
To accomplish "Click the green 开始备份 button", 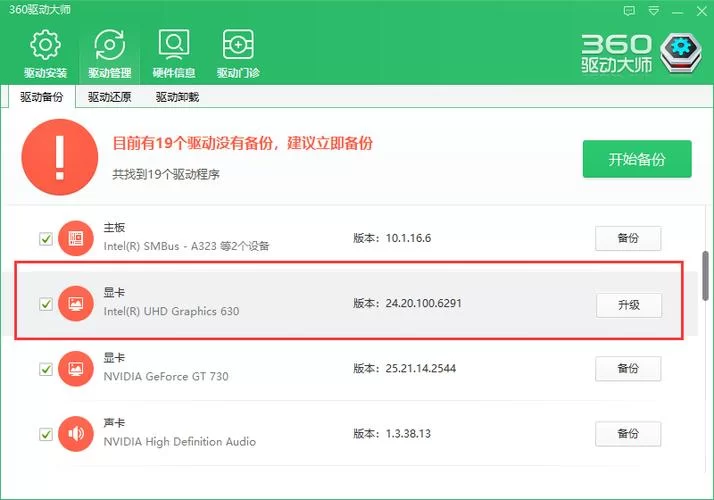I will (x=637, y=159).
